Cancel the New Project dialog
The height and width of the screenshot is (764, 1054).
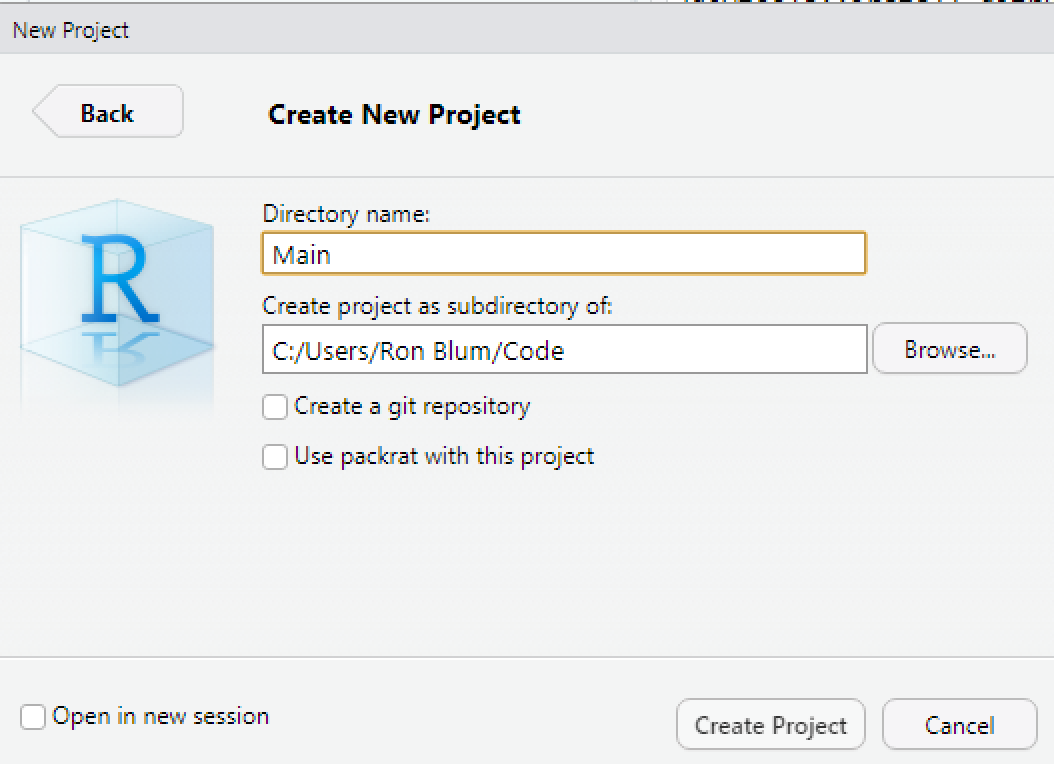click(958, 724)
